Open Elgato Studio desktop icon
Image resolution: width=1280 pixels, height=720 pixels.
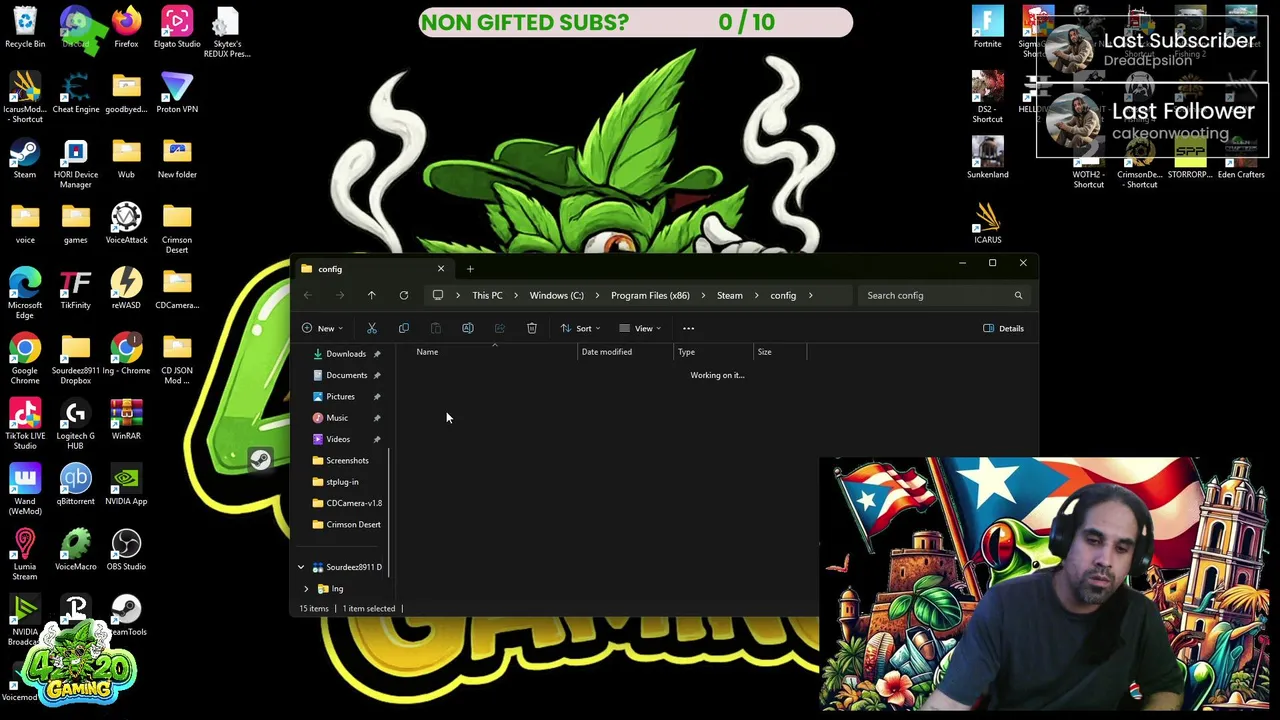[x=177, y=29]
